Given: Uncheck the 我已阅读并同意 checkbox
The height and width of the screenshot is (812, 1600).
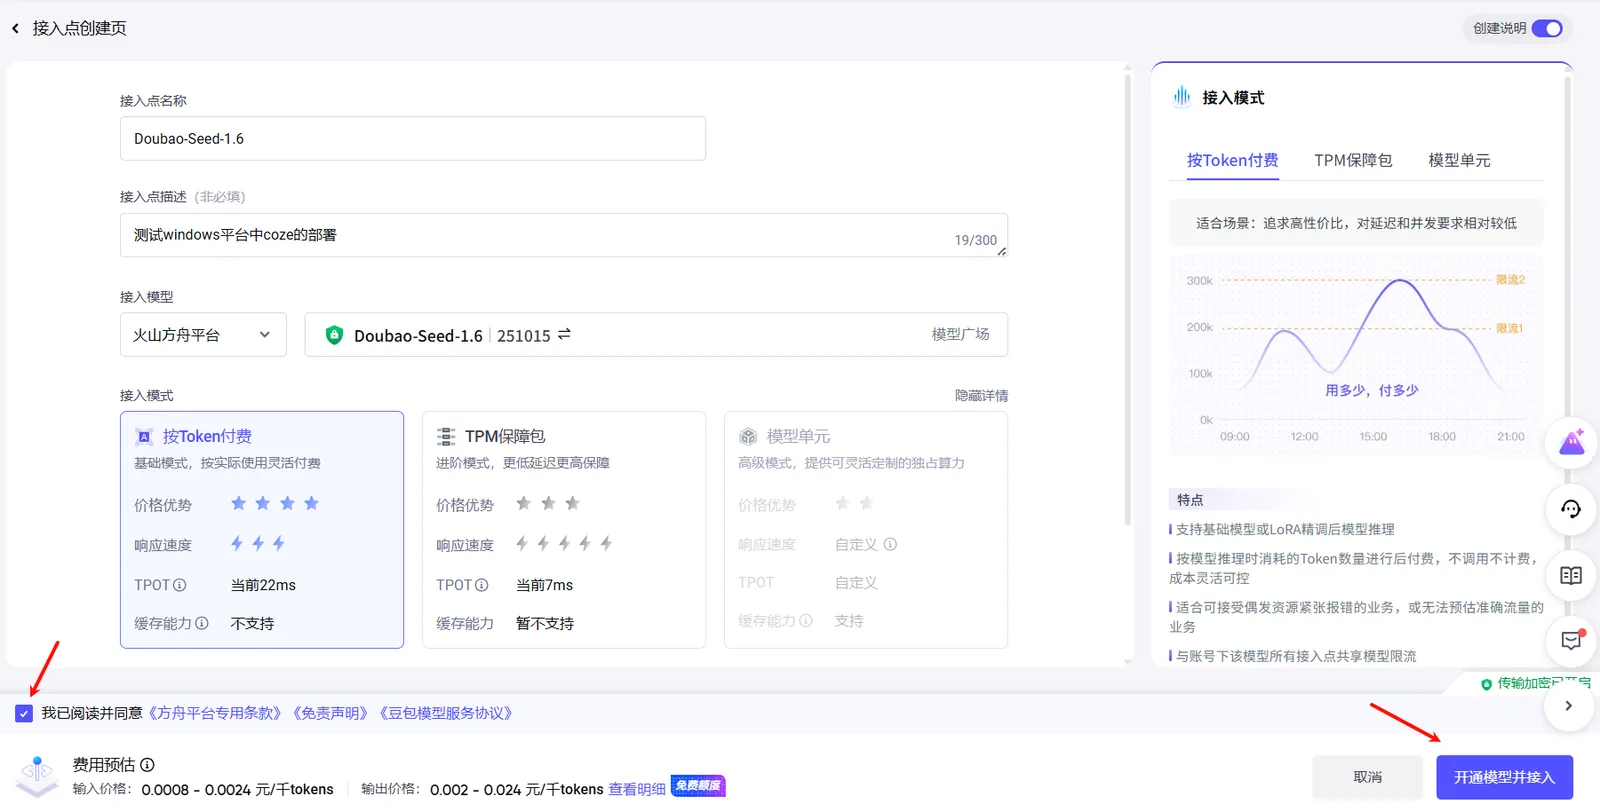Looking at the screenshot, I should point(24,713).
